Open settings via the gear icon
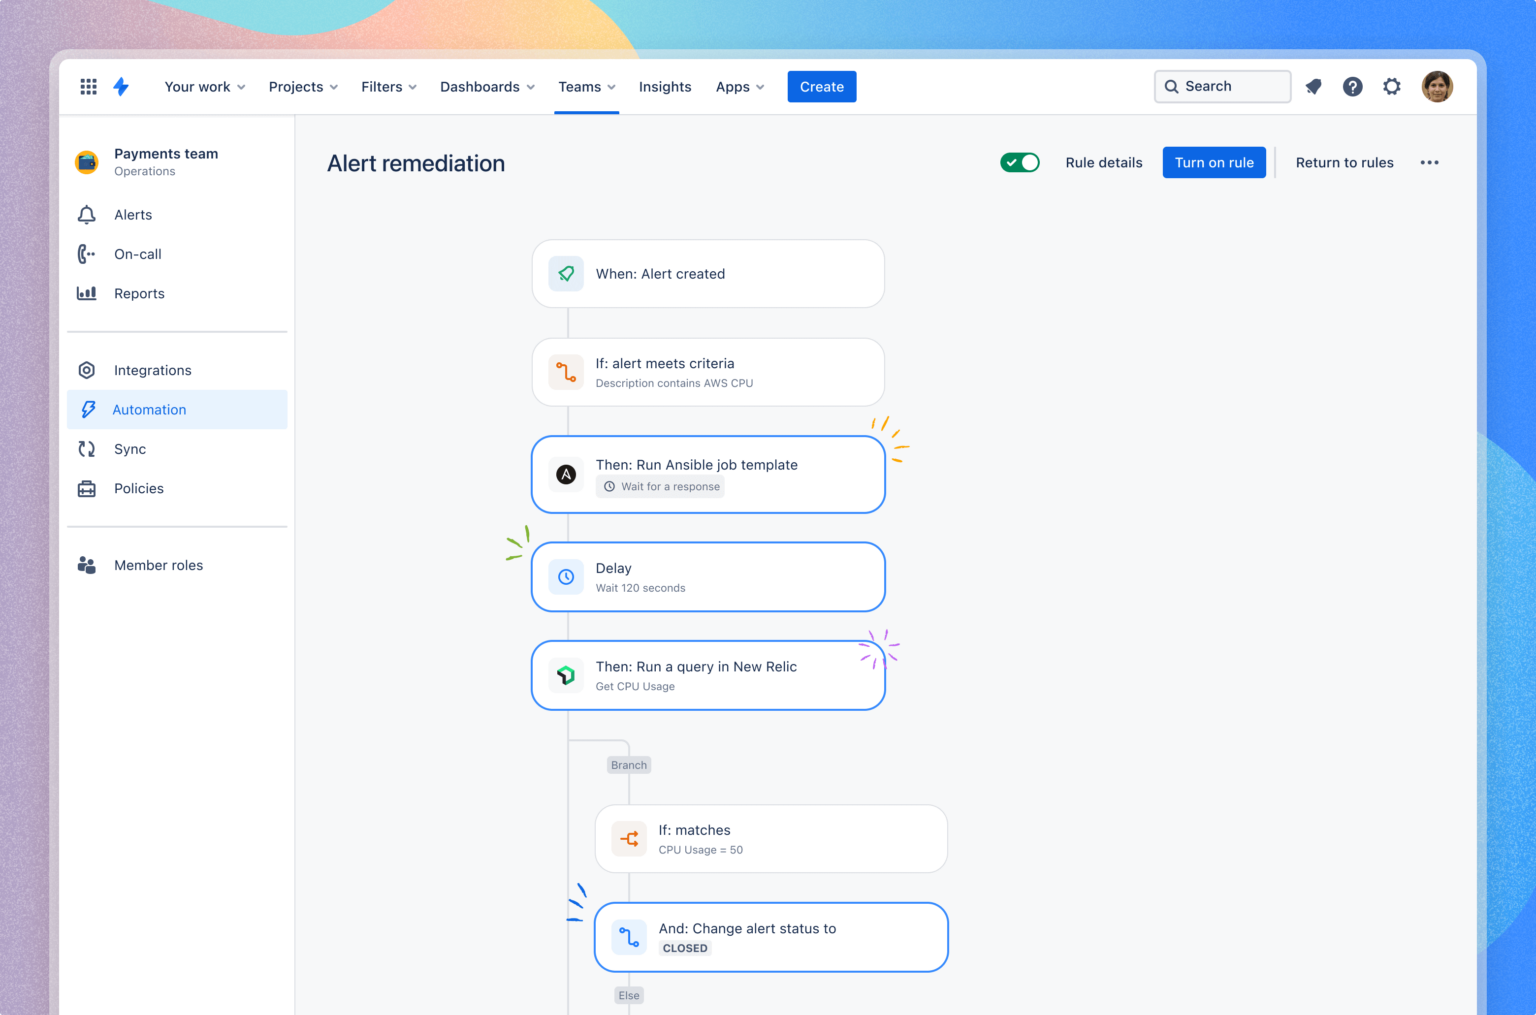The width and height of the screenshot is (1536, 1015). coord(1392,86)
